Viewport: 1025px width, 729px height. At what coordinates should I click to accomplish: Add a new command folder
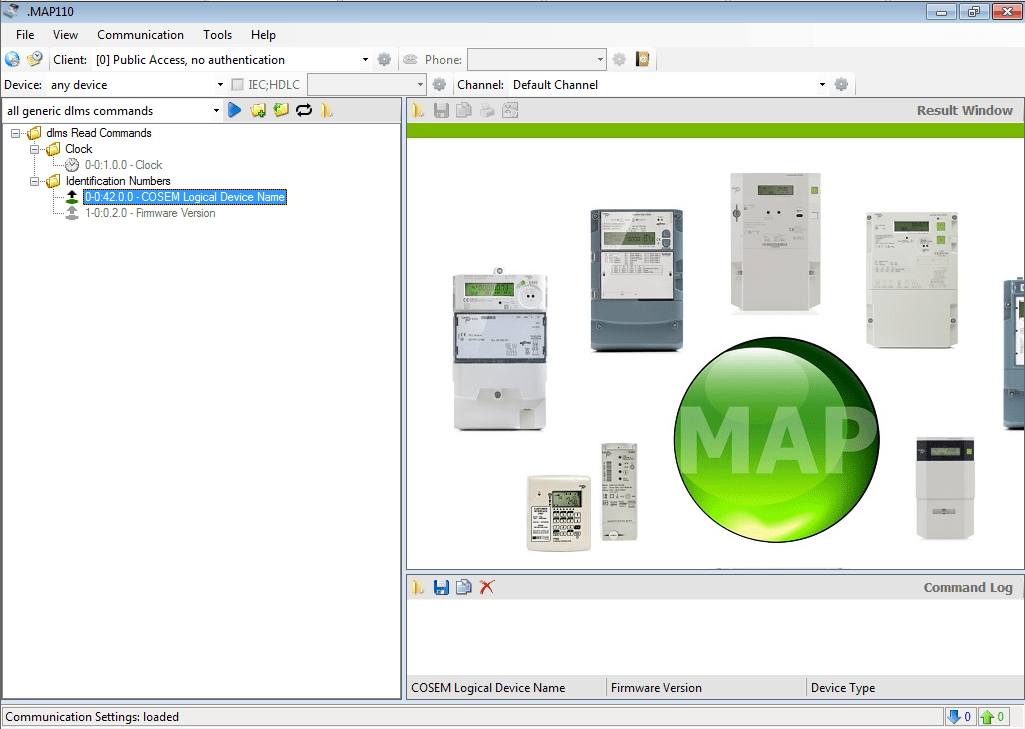pos(258,110)
